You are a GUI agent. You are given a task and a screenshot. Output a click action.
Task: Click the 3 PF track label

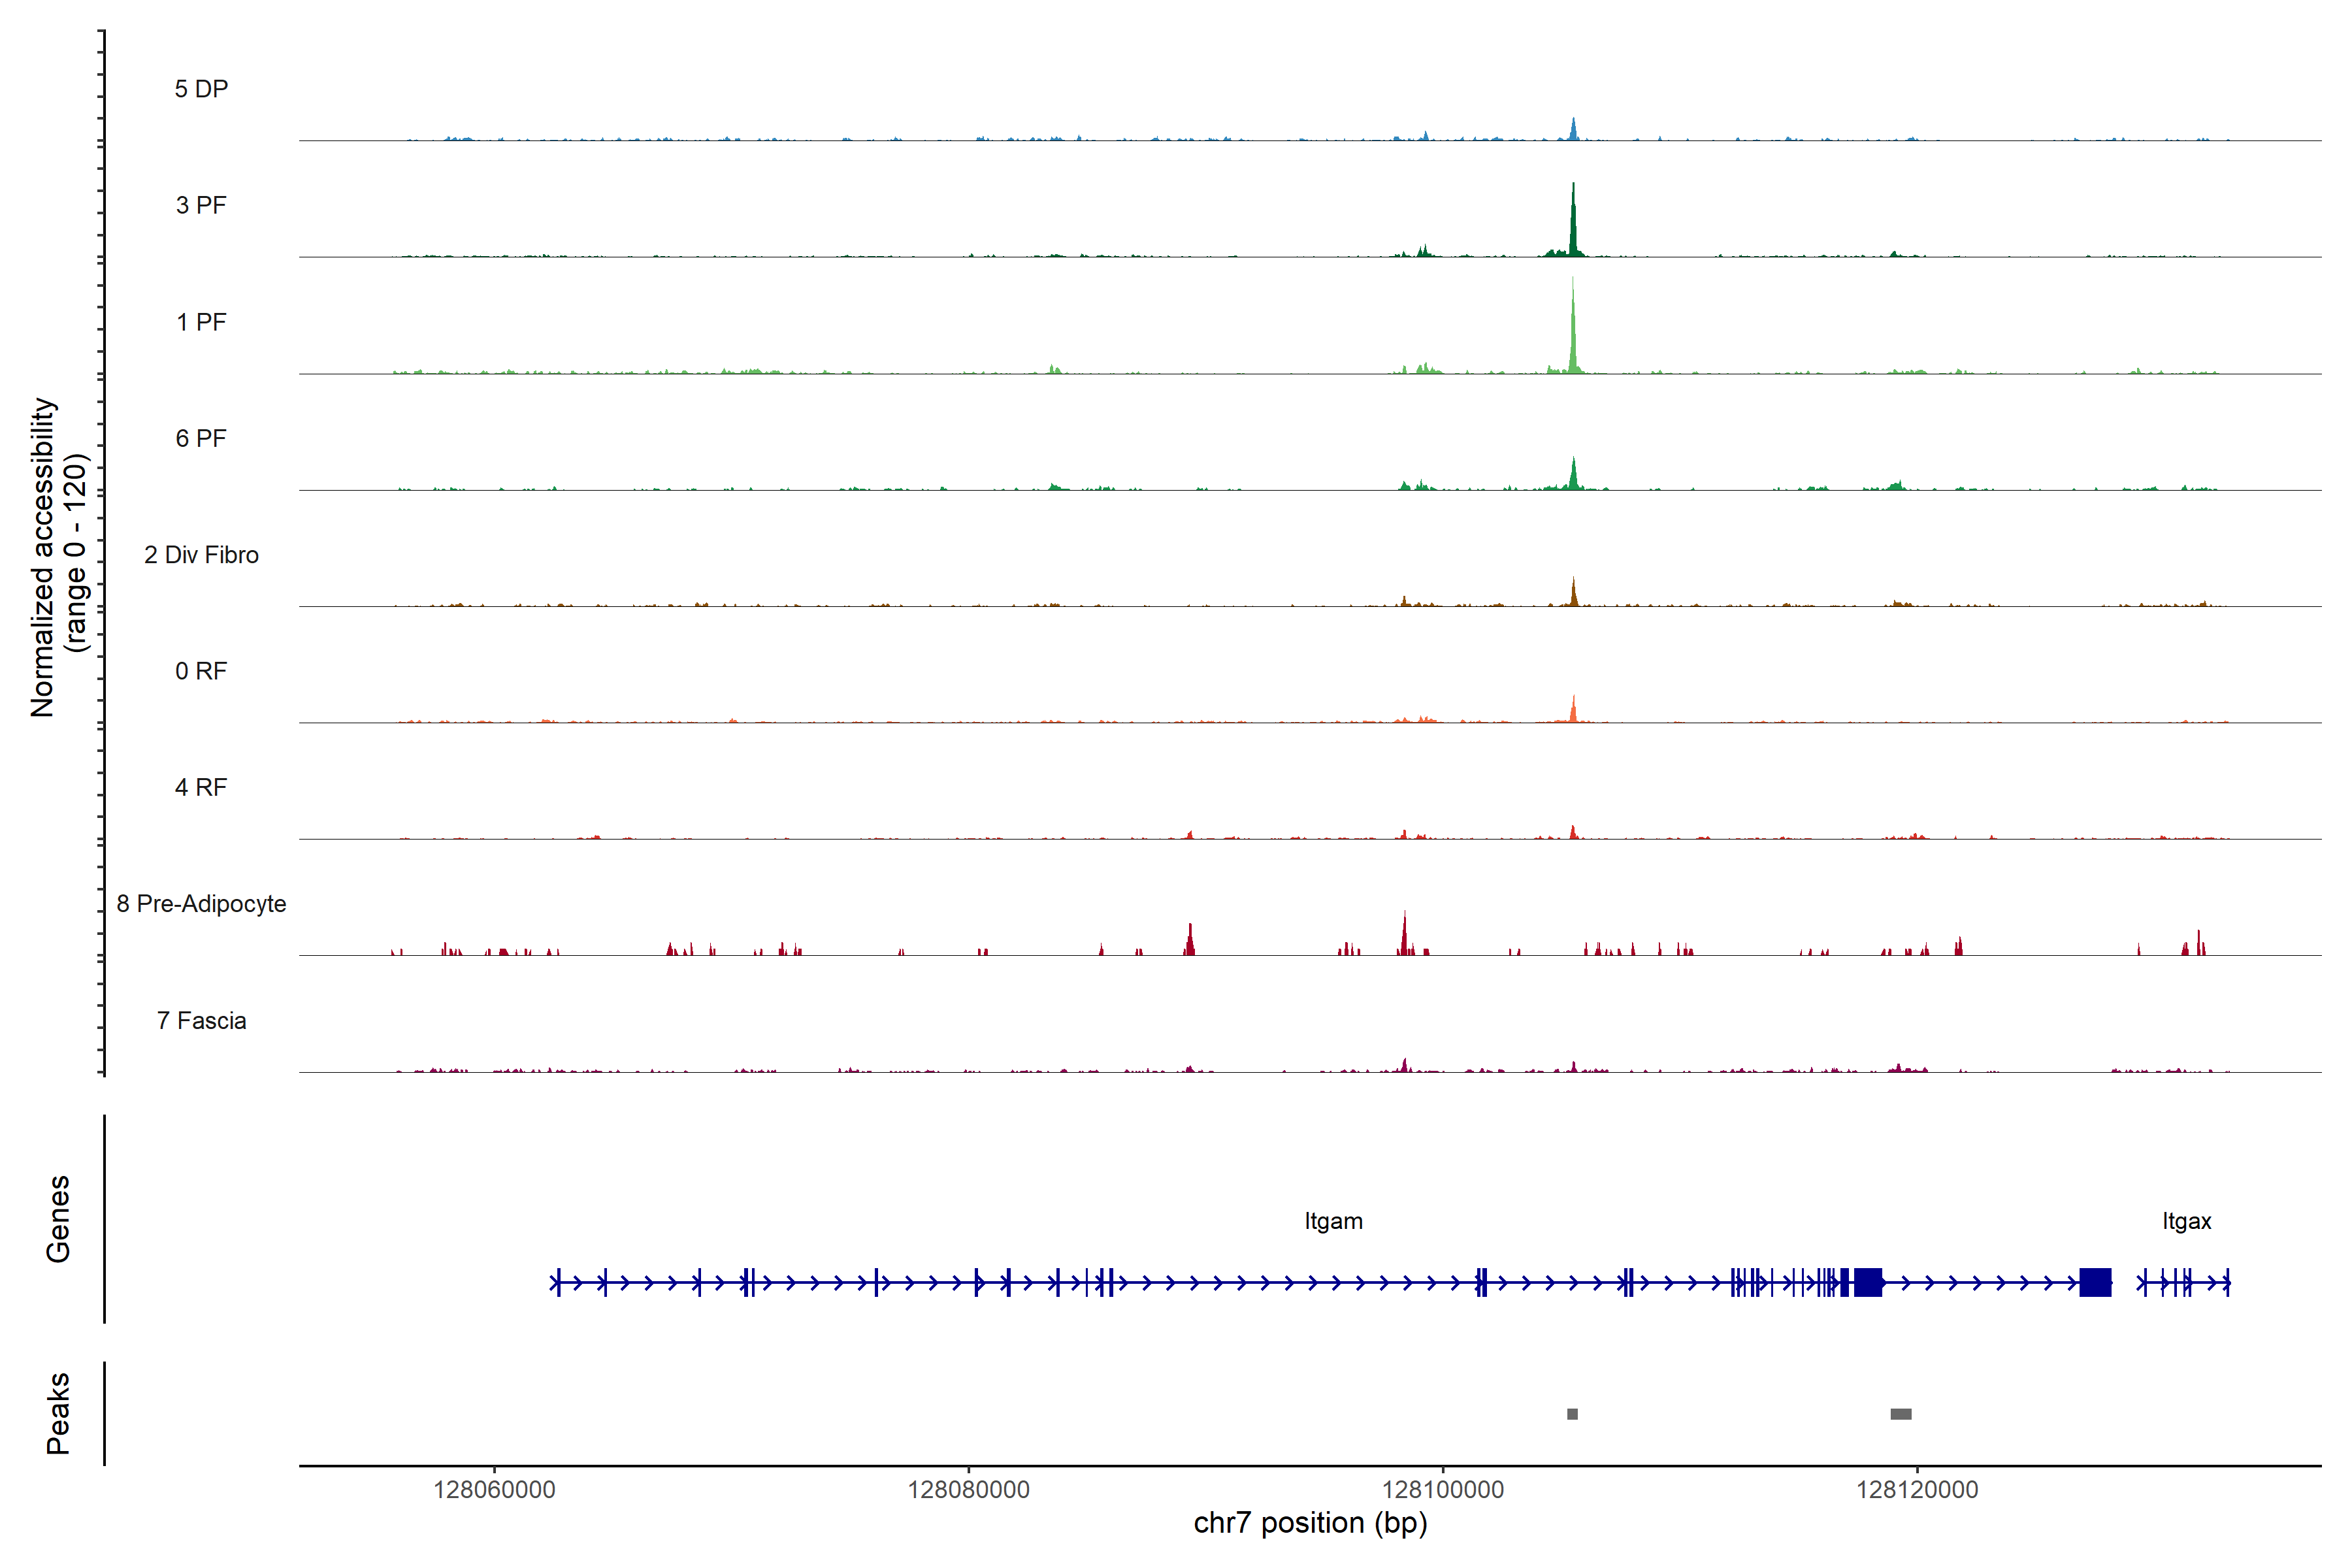(201, 205)
